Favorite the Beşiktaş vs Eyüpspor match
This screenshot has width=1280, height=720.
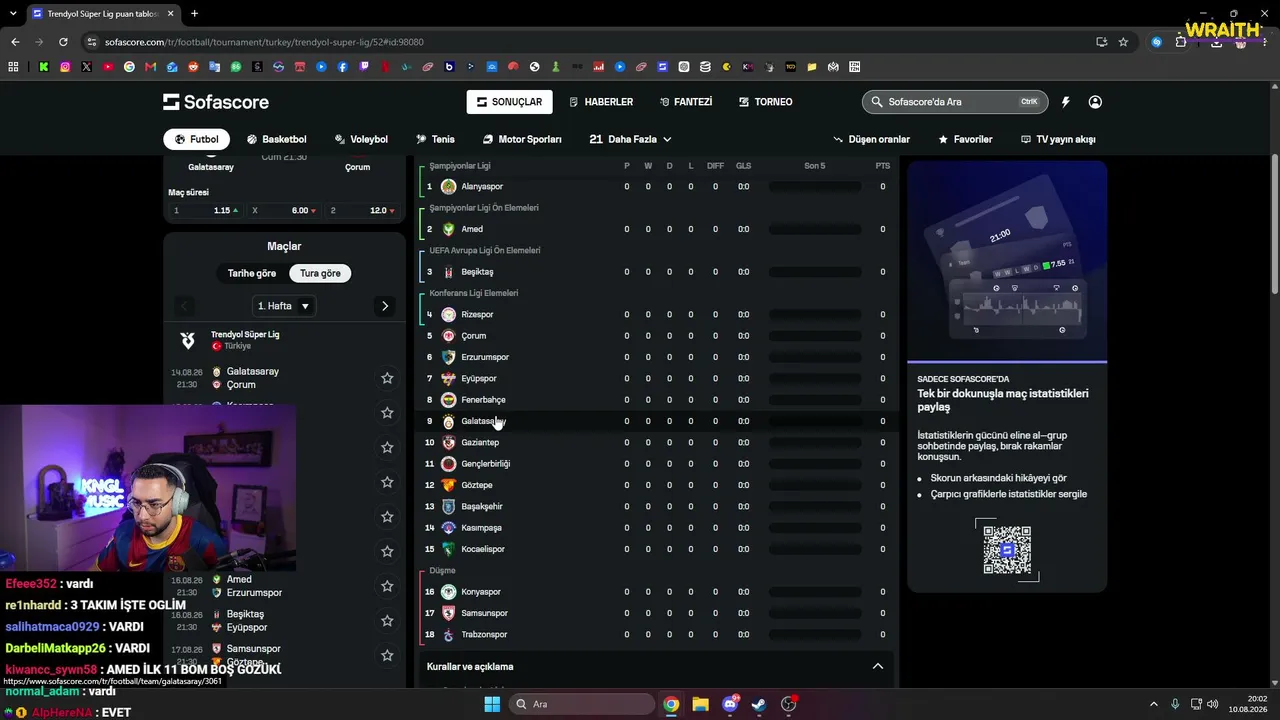pyautogui.click(x=387, y=621)
